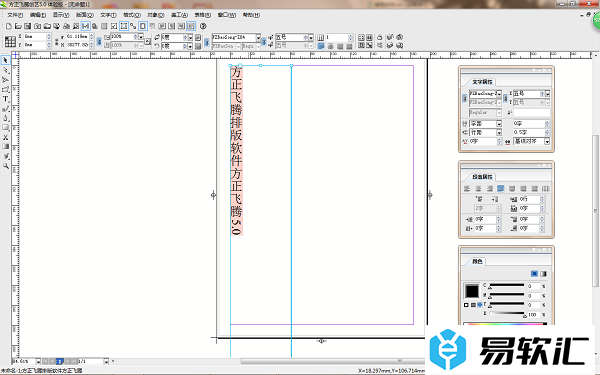The height and width of the screenshot is (375, 600).
Task: Click the column count input field
Action: coord(337,37)
